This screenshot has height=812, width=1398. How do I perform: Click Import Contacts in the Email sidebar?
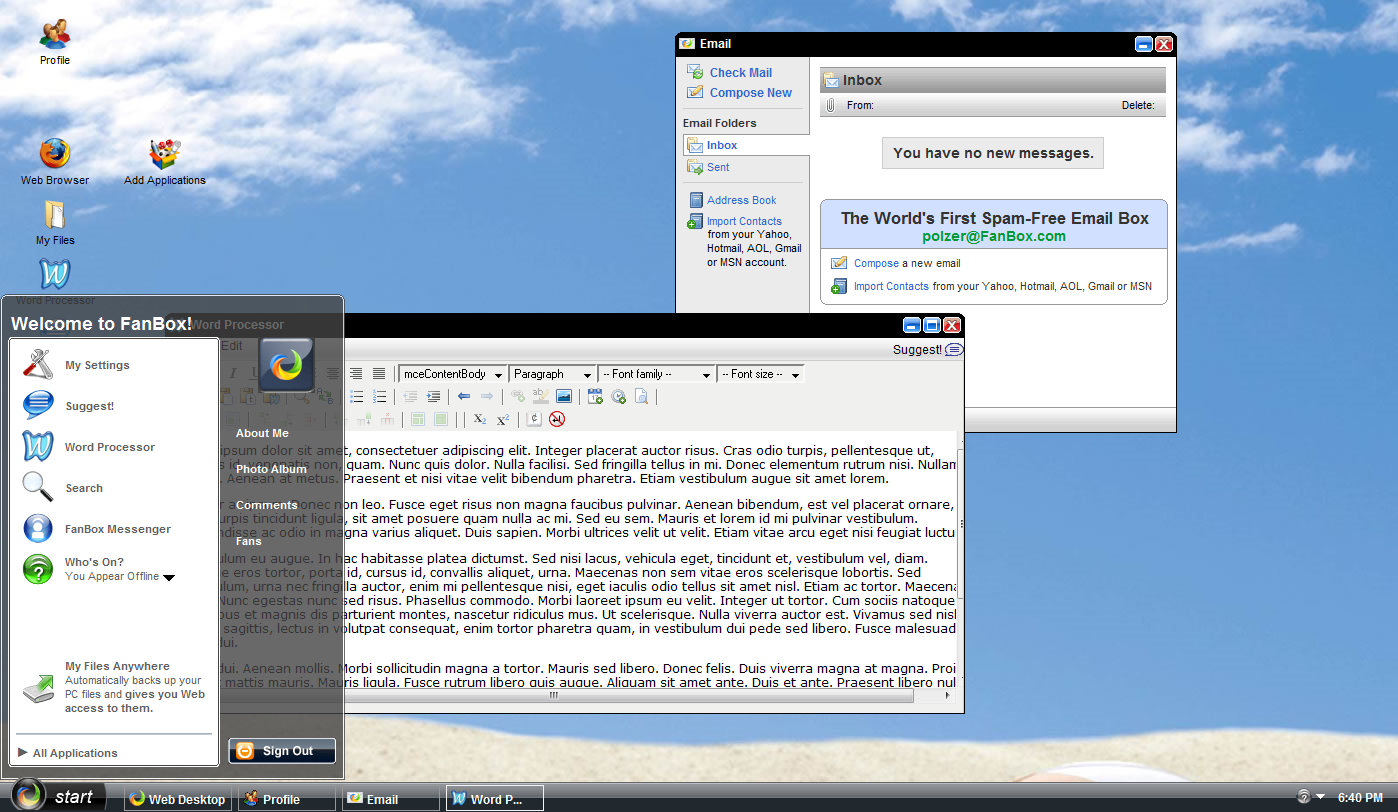[744, 221]
